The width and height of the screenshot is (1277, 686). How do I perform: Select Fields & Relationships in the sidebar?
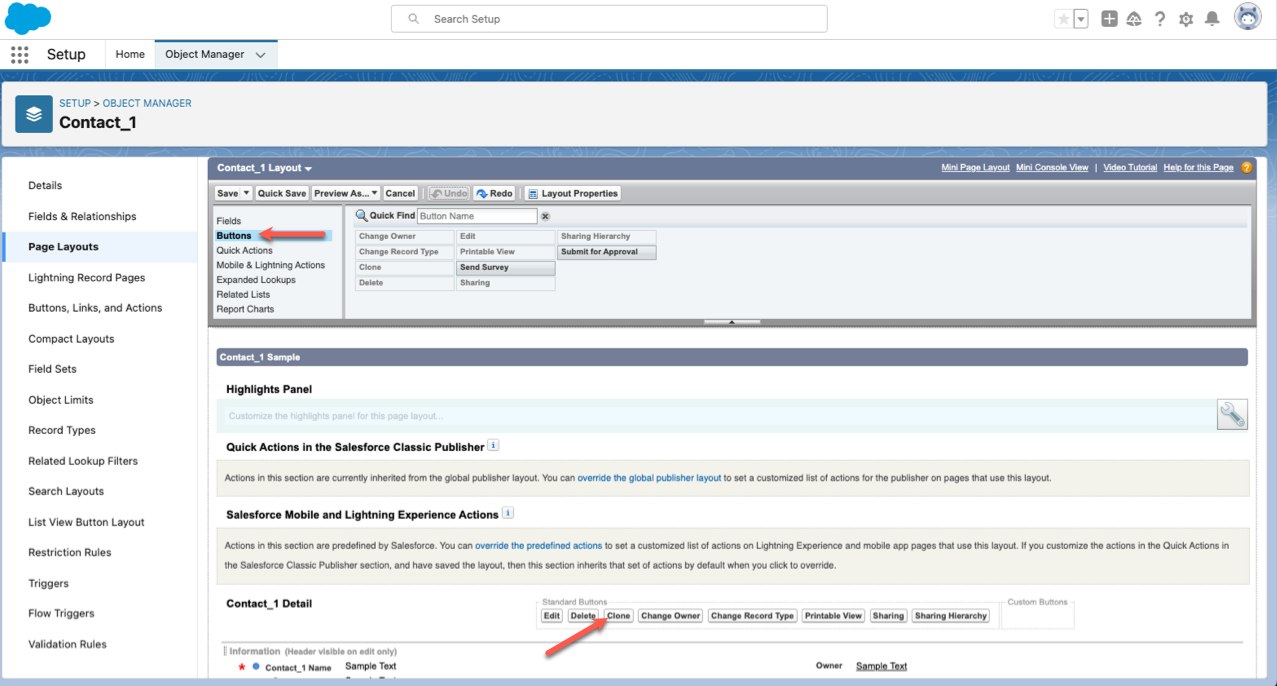point(82,216)
